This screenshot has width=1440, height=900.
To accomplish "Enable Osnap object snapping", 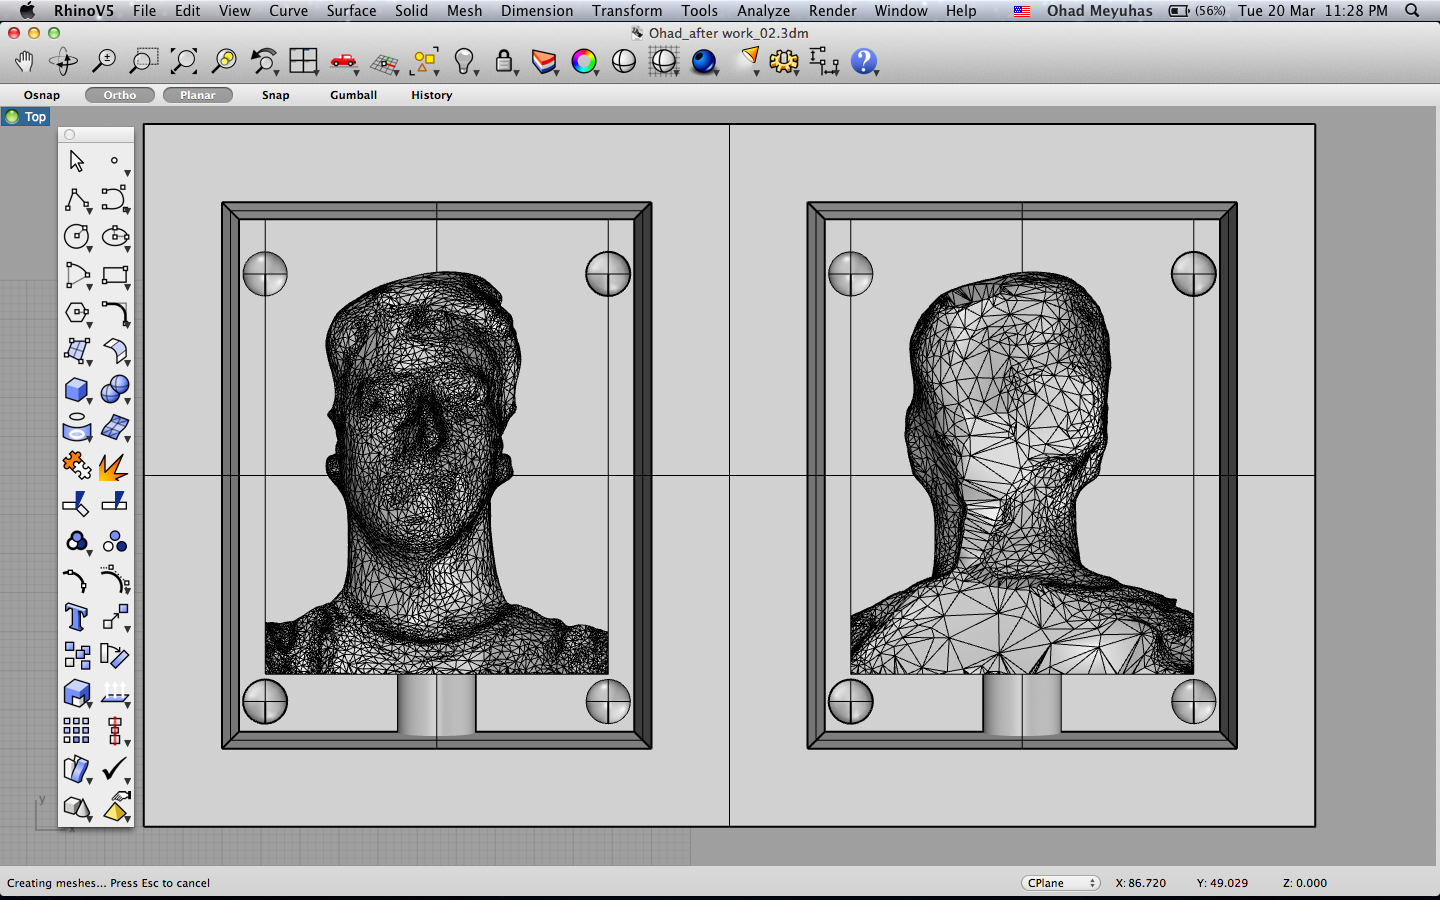I will [x=42, y=95].
